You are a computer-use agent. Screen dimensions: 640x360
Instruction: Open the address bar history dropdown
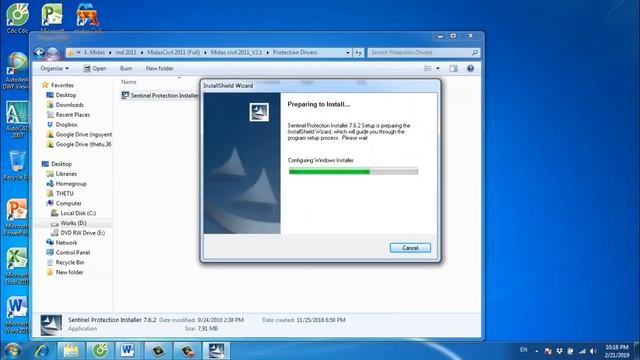pos(348,53)
